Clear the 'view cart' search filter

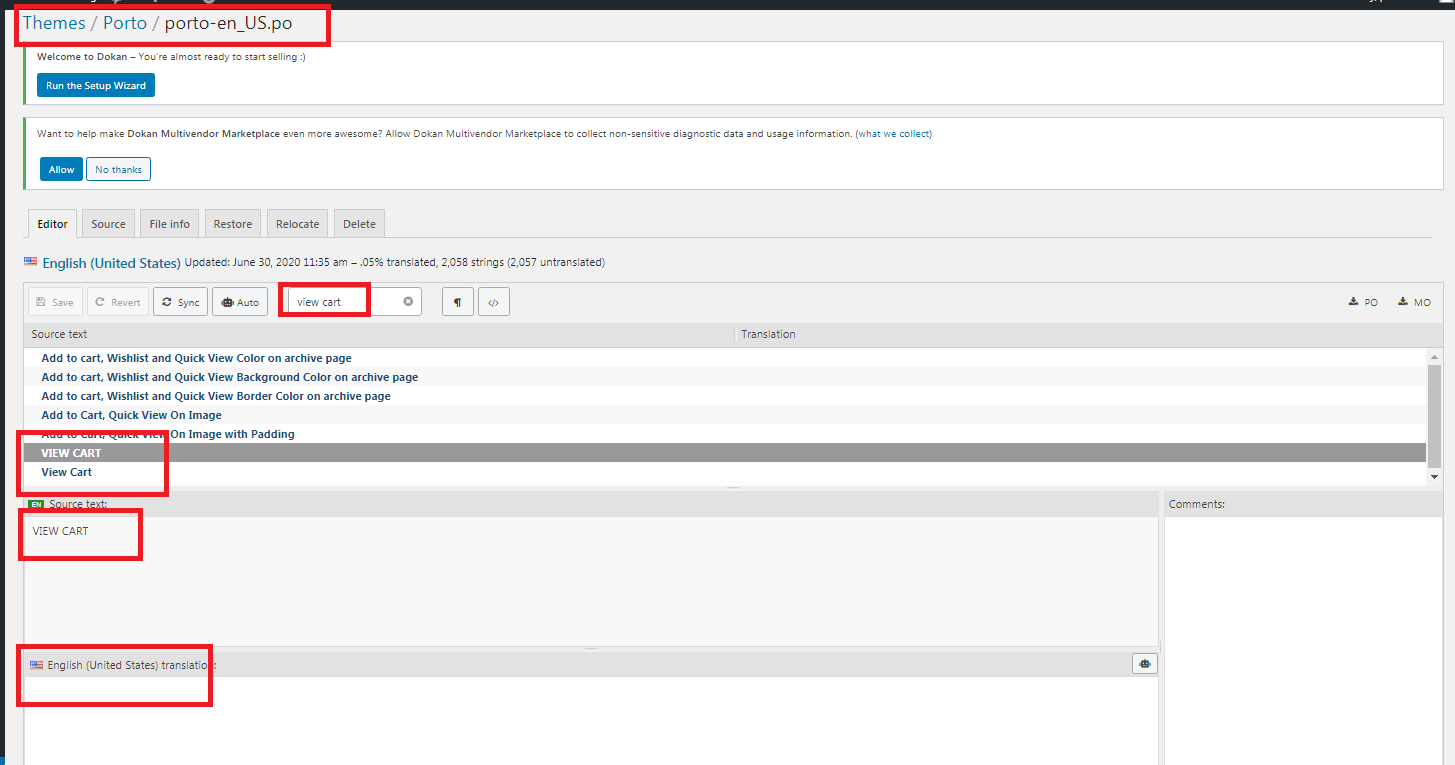click(408, 301)
